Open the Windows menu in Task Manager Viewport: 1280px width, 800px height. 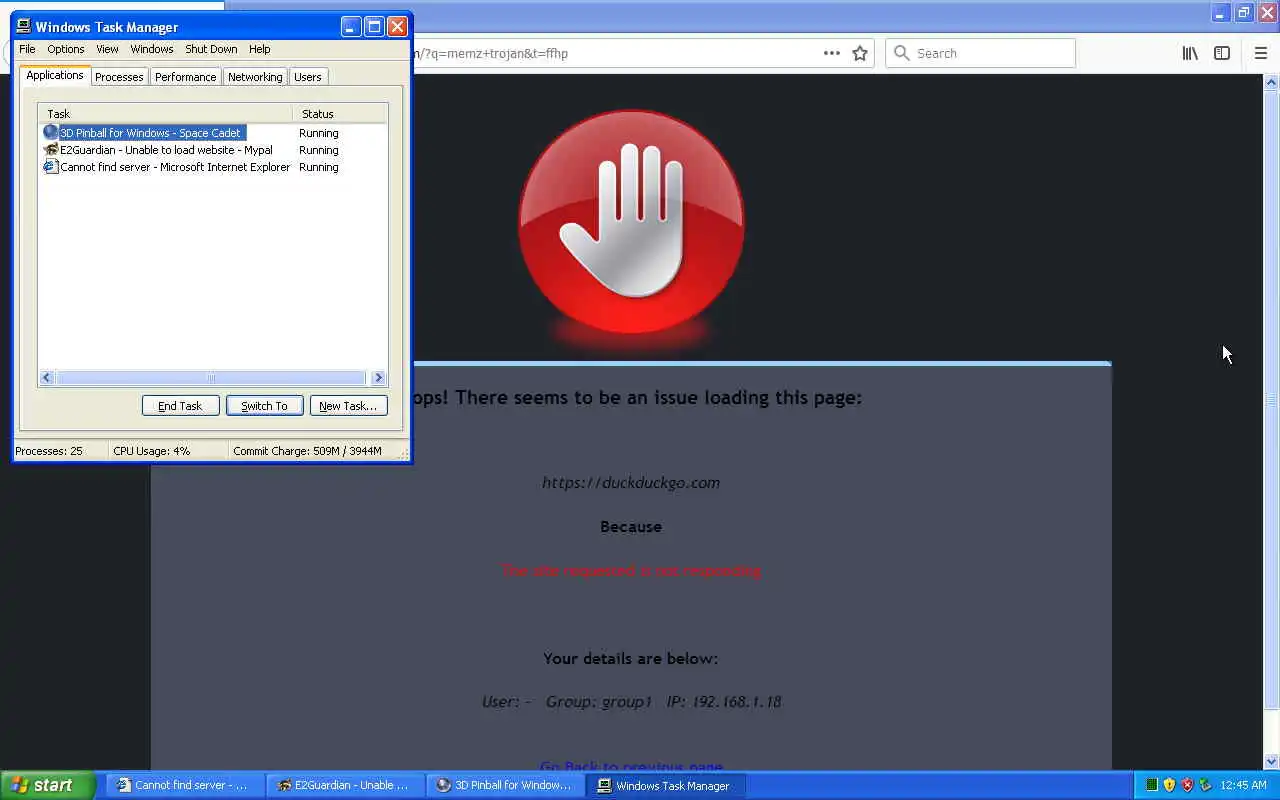152,49
